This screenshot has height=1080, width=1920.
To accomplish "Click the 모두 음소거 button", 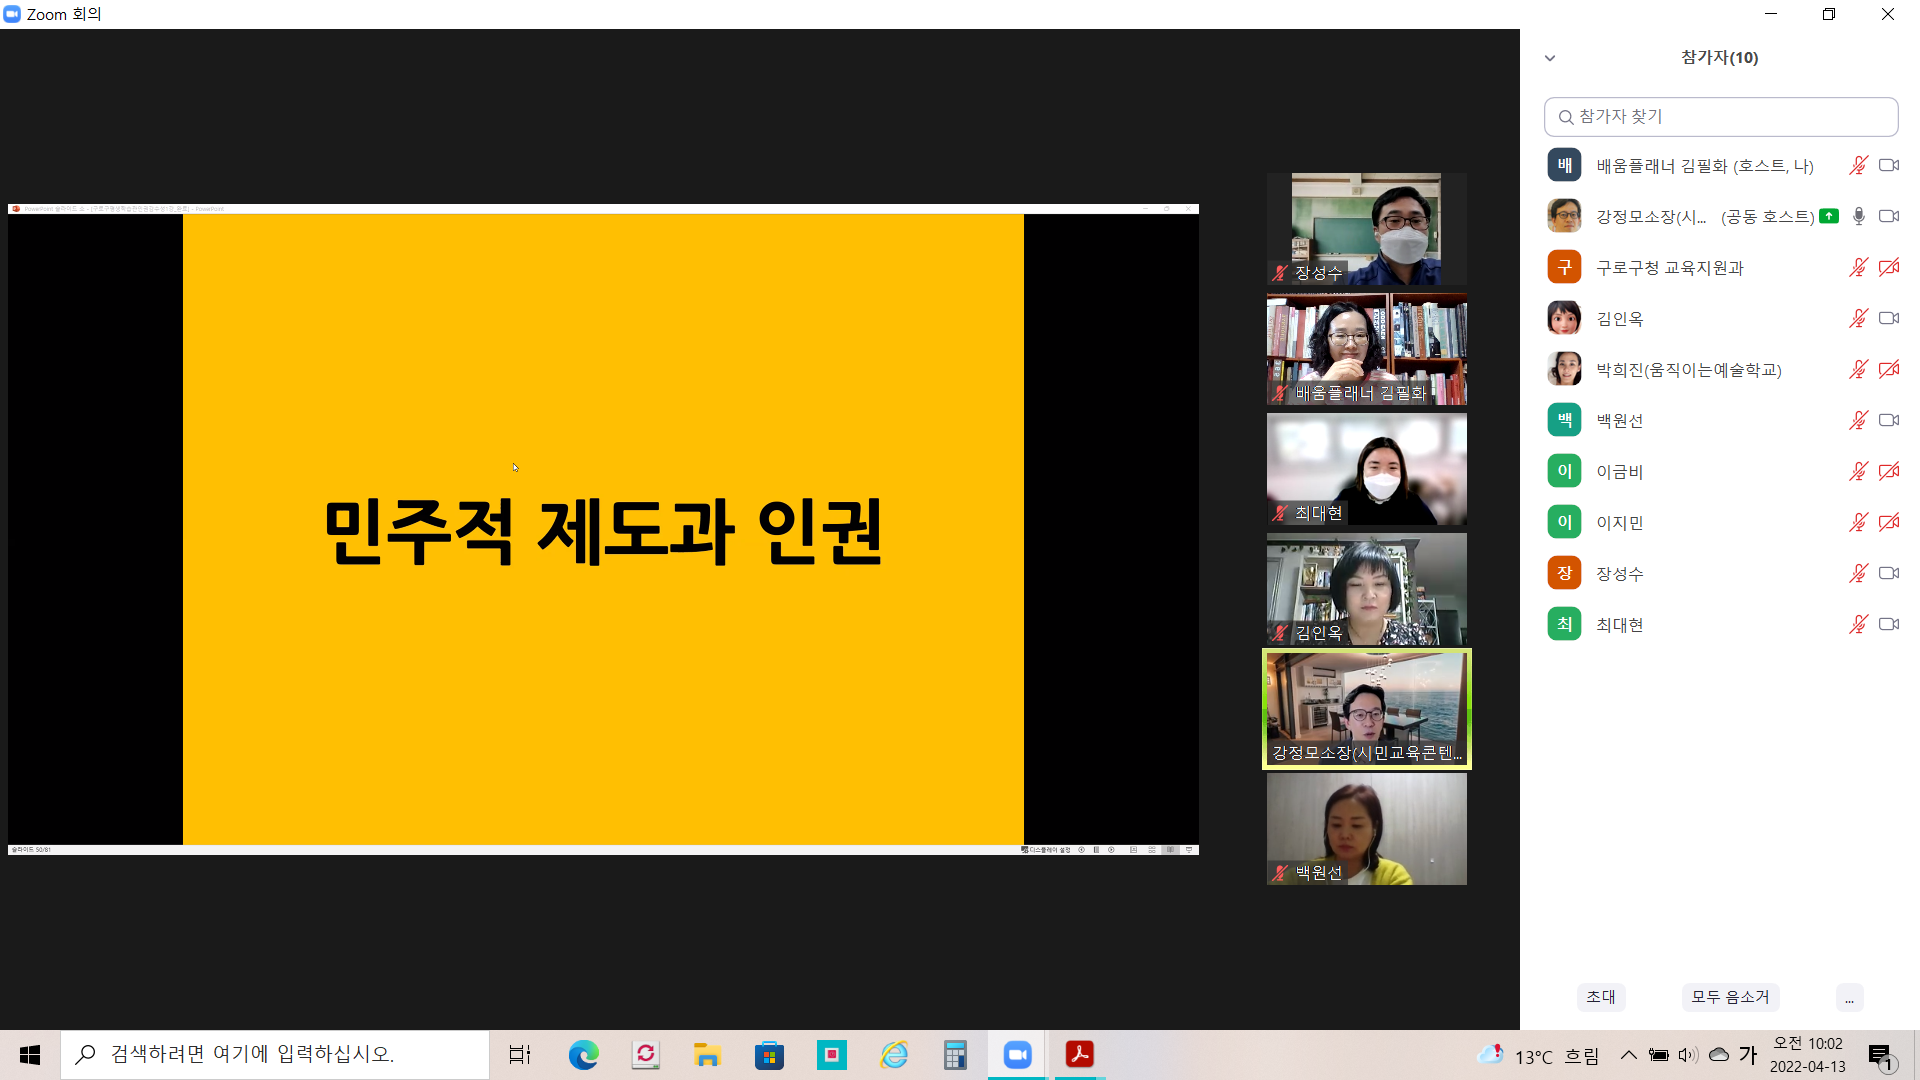I will [x=1730, y=997].
